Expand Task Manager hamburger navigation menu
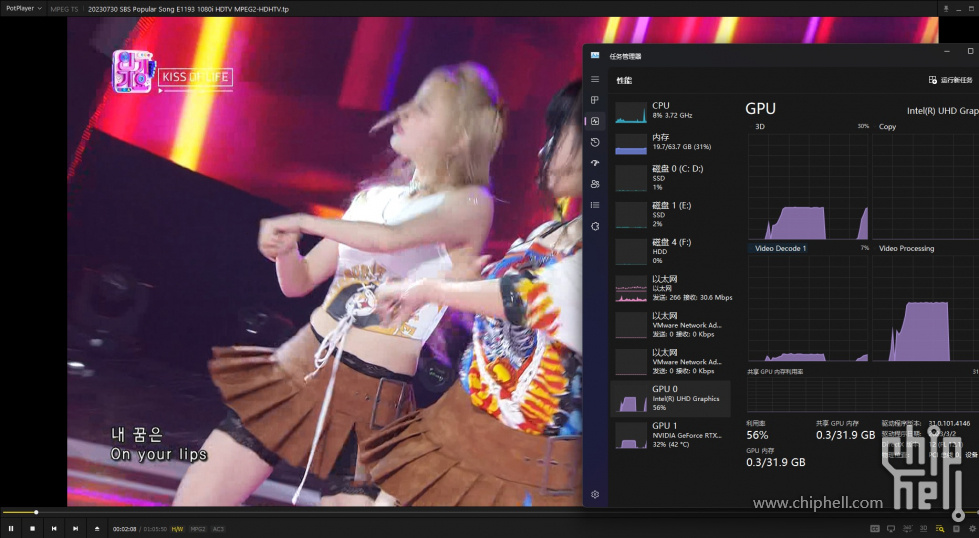Image resolution: width=979 pixels, height=538 pixels. pyautogui.click(x=595, y=79)
